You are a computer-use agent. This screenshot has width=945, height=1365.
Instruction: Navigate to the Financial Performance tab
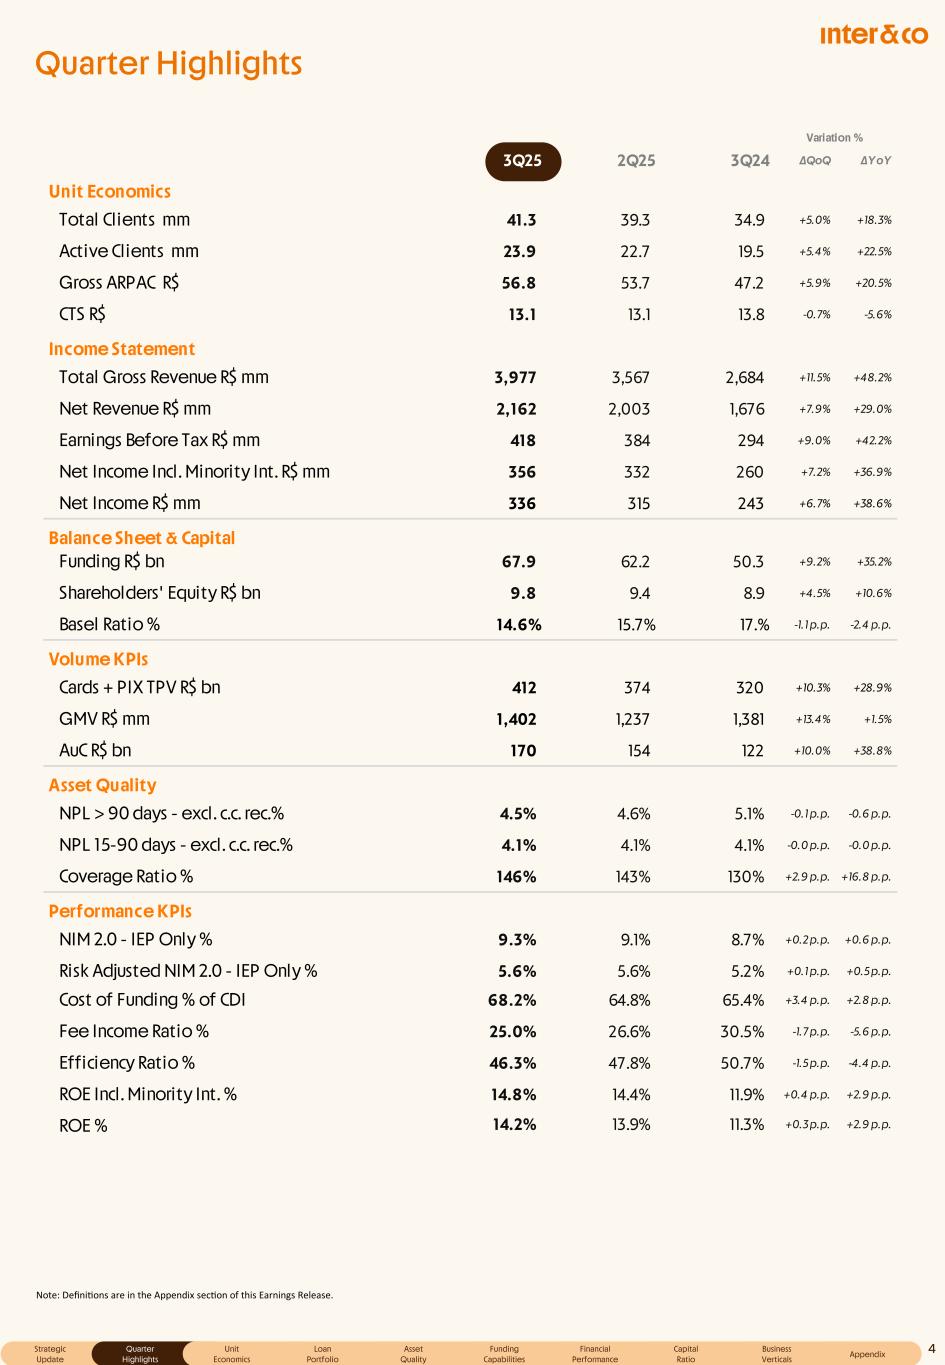click(595, 1354)
